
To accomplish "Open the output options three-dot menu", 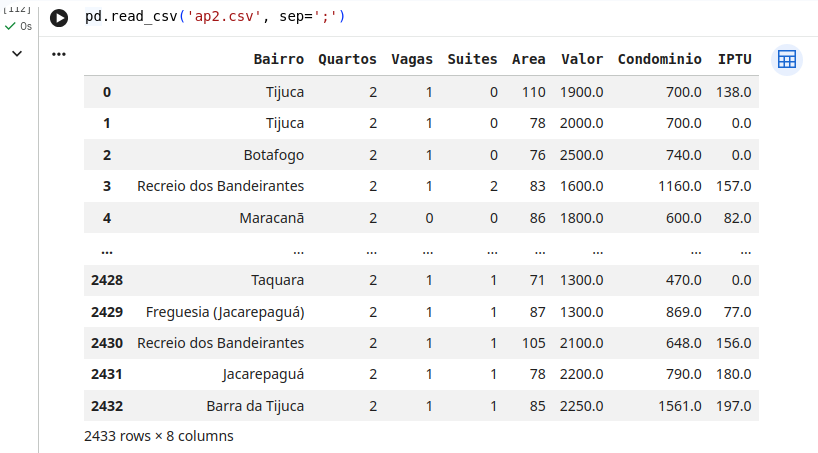I will pos(59,54).
